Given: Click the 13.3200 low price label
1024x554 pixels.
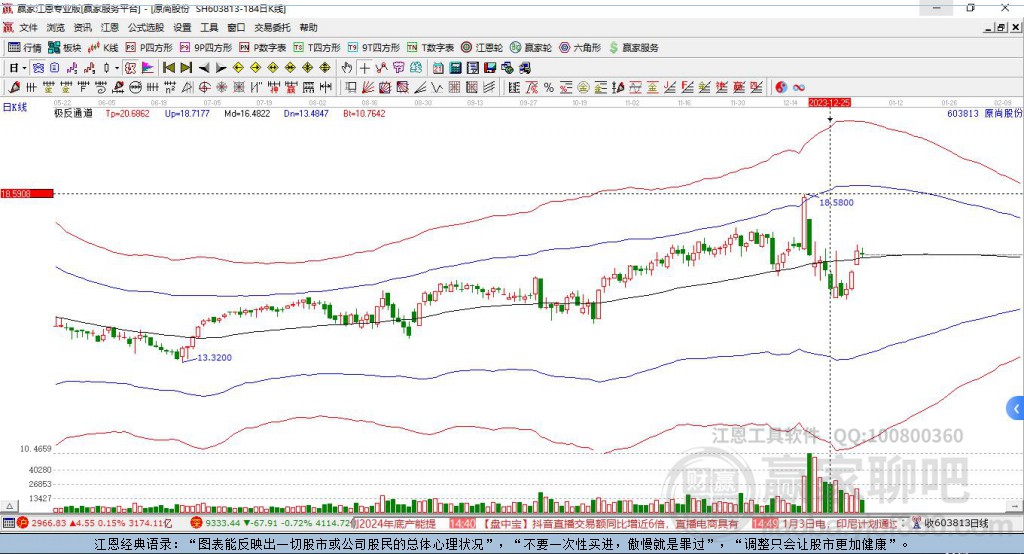Looking at the screenshot, I should [214, 357].
